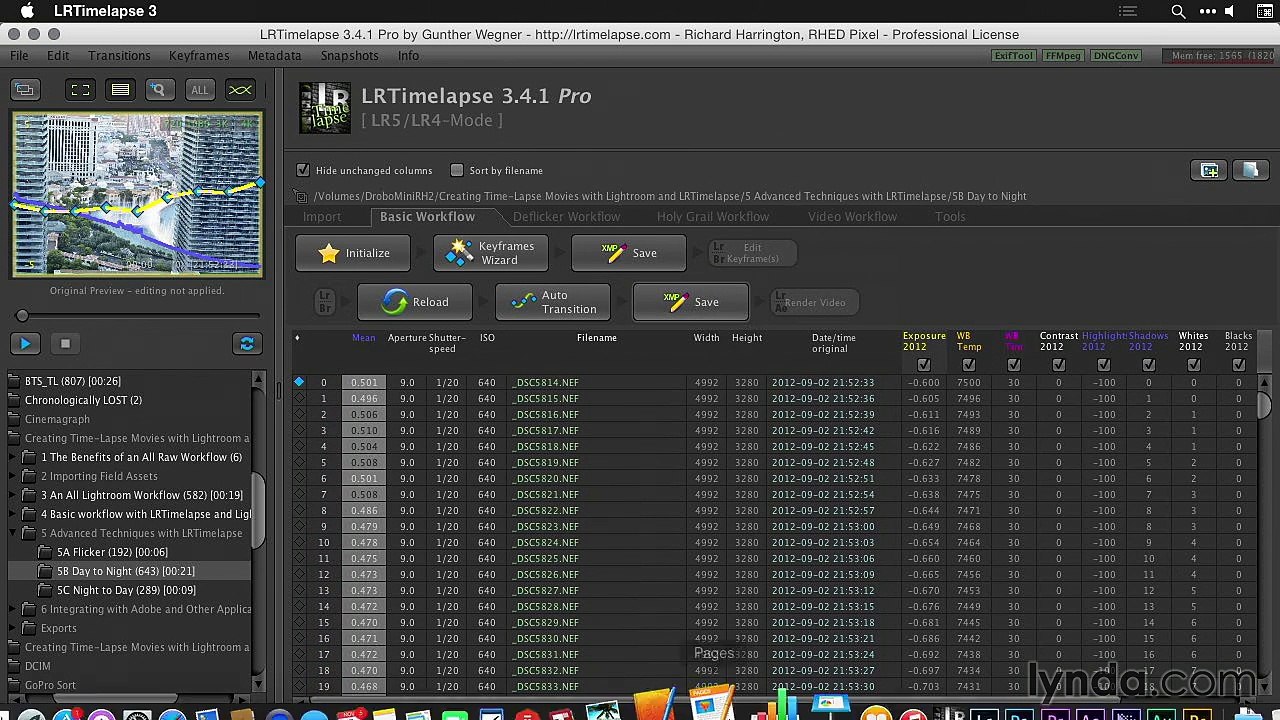The image size is (1280, 720).
Task: Expand folder 2 Importing Field Assets
Action: (14, 476)
